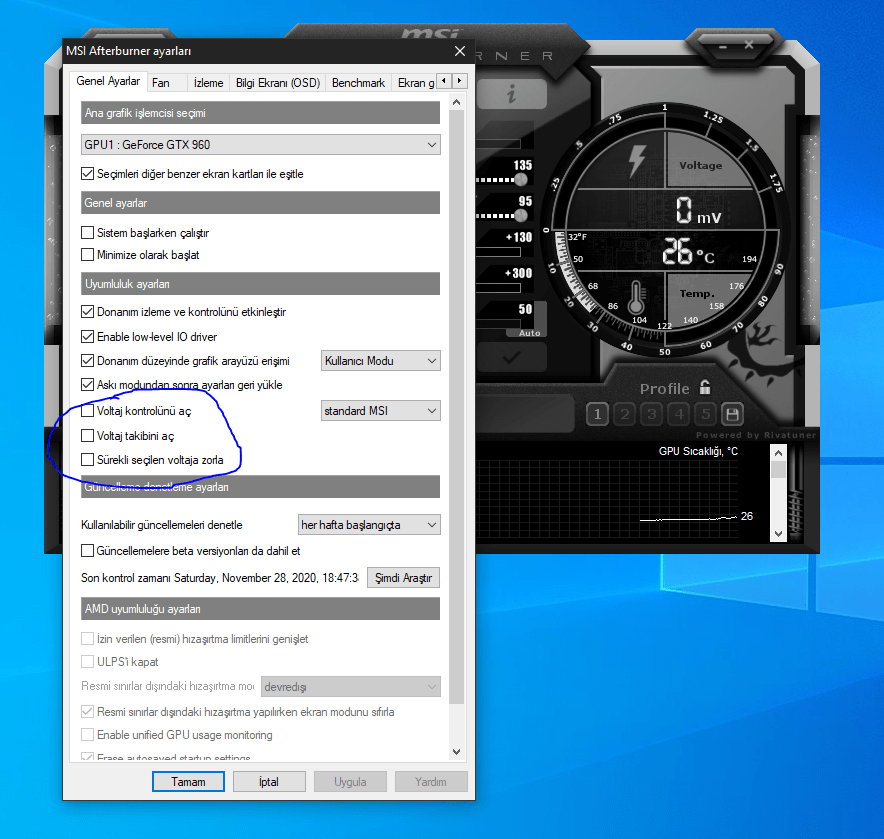The width and height of the screenshot is (884, 839).
Task: Close the MSI Afterburner ayarları dialog
Action: [x=460, y=51]
